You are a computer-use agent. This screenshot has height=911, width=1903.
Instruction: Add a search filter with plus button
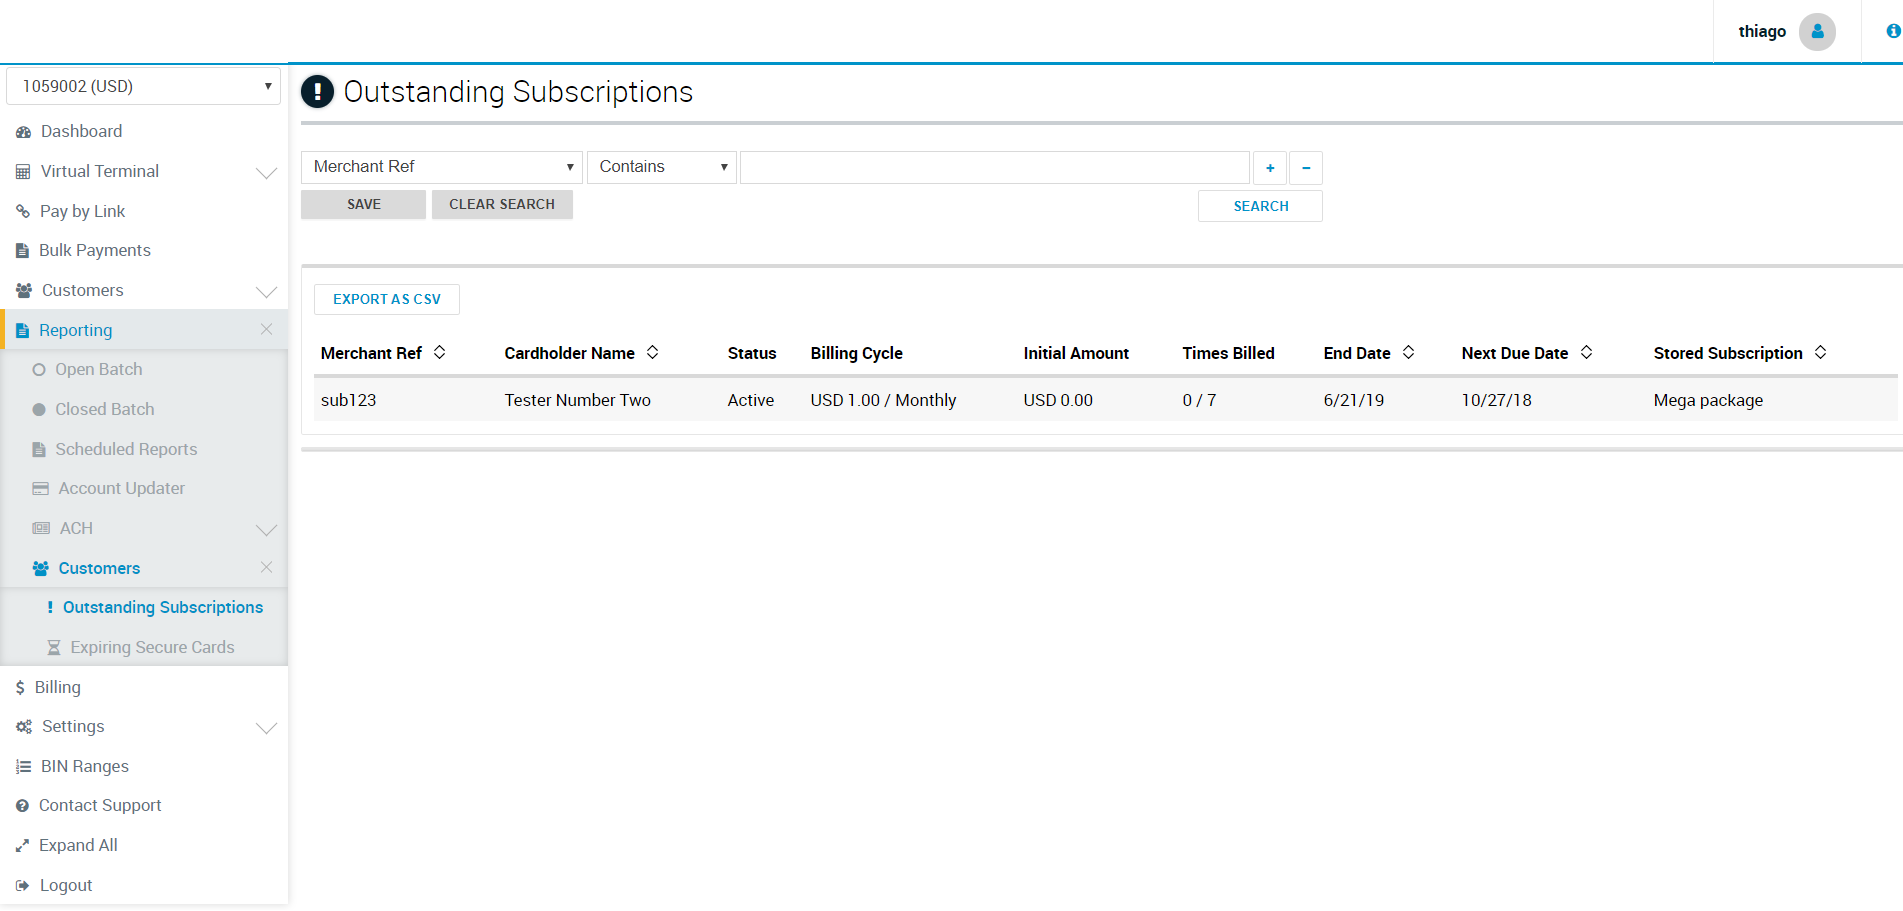coord(1269,168)
